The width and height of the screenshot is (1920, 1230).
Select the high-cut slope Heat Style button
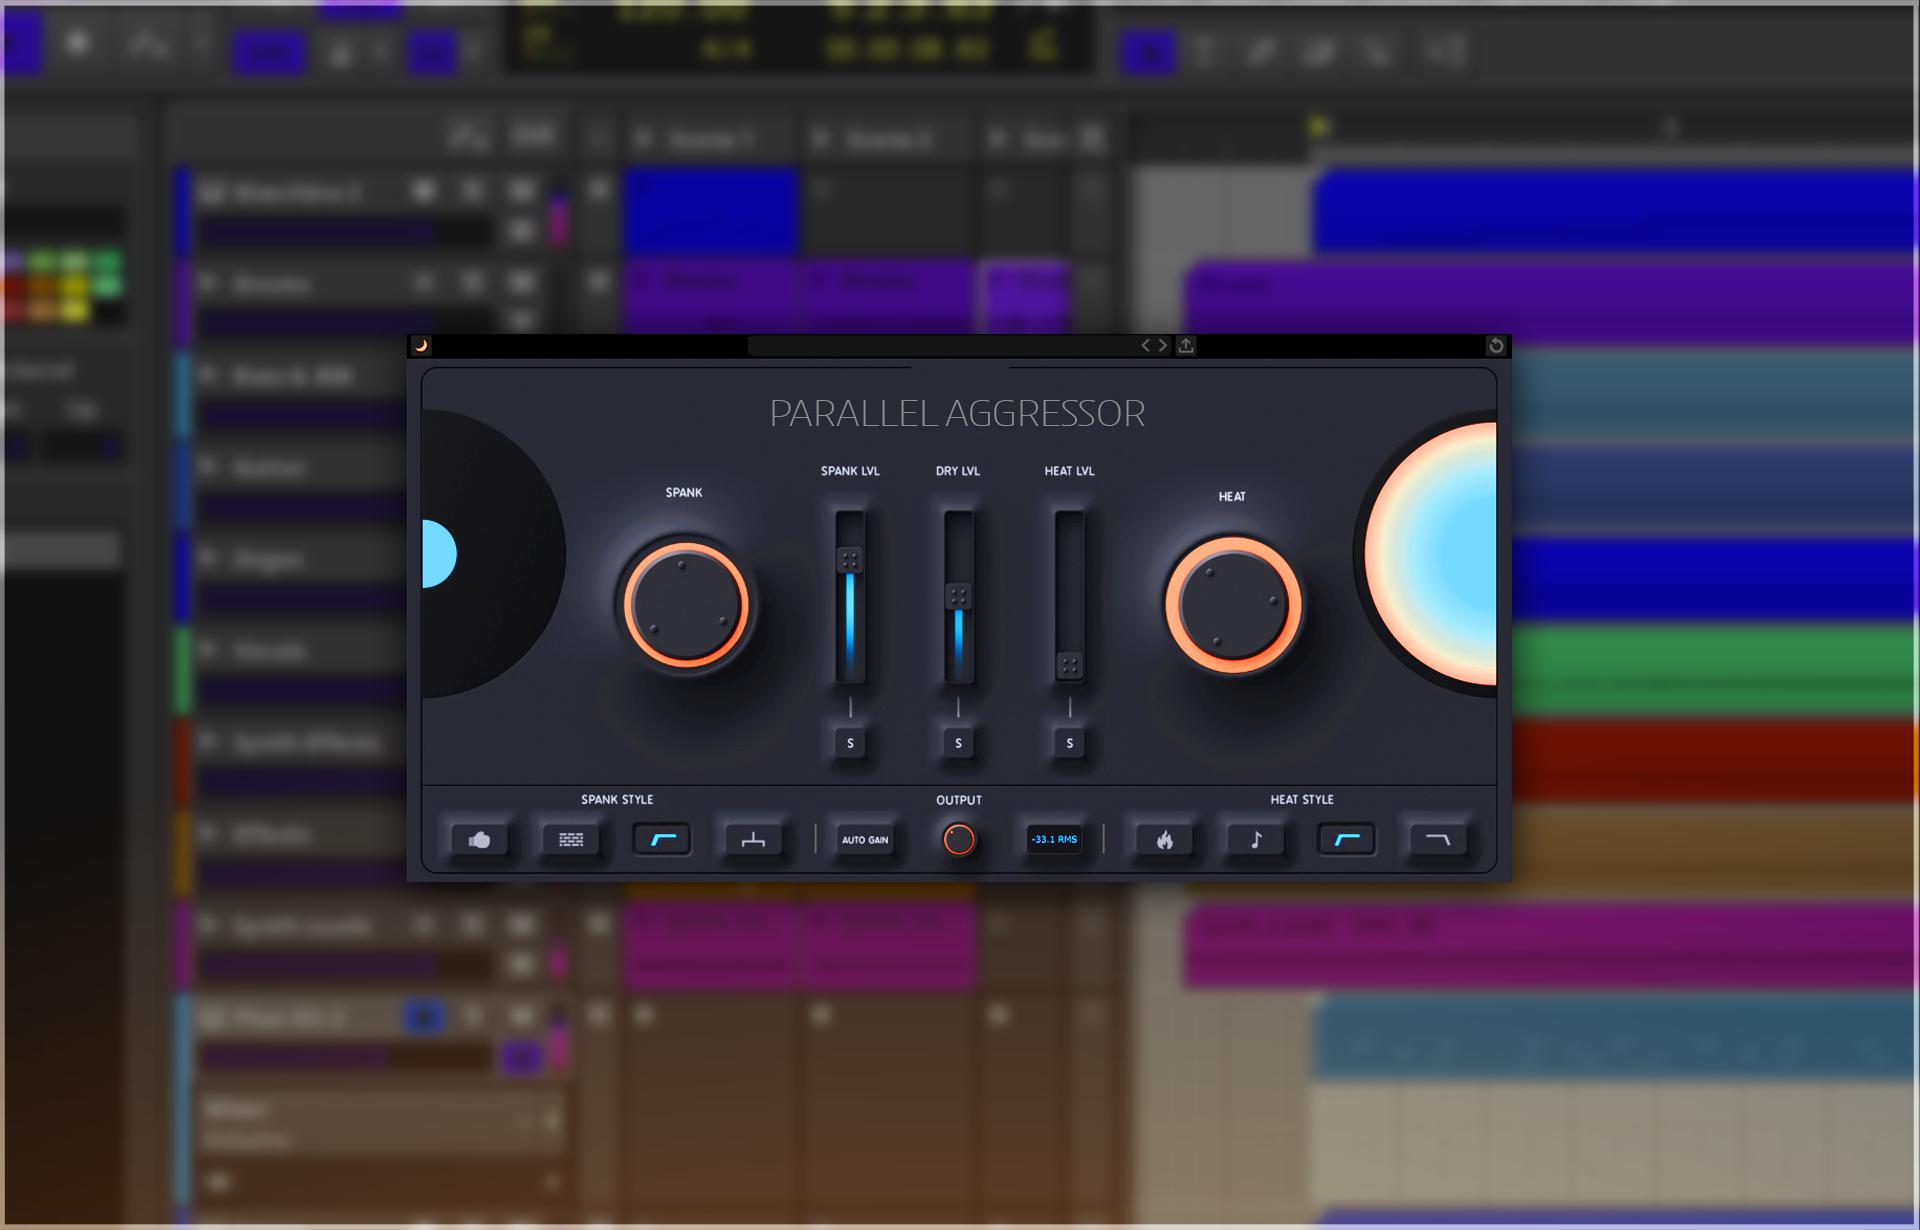(1438, 840)
